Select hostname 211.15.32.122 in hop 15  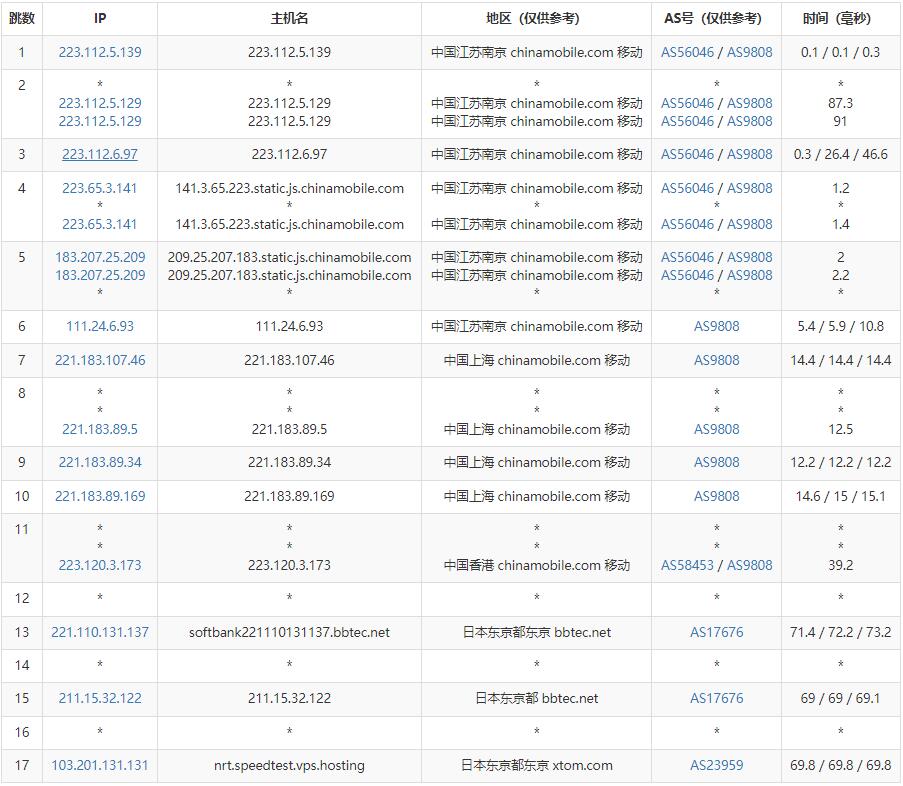point(289,698)
